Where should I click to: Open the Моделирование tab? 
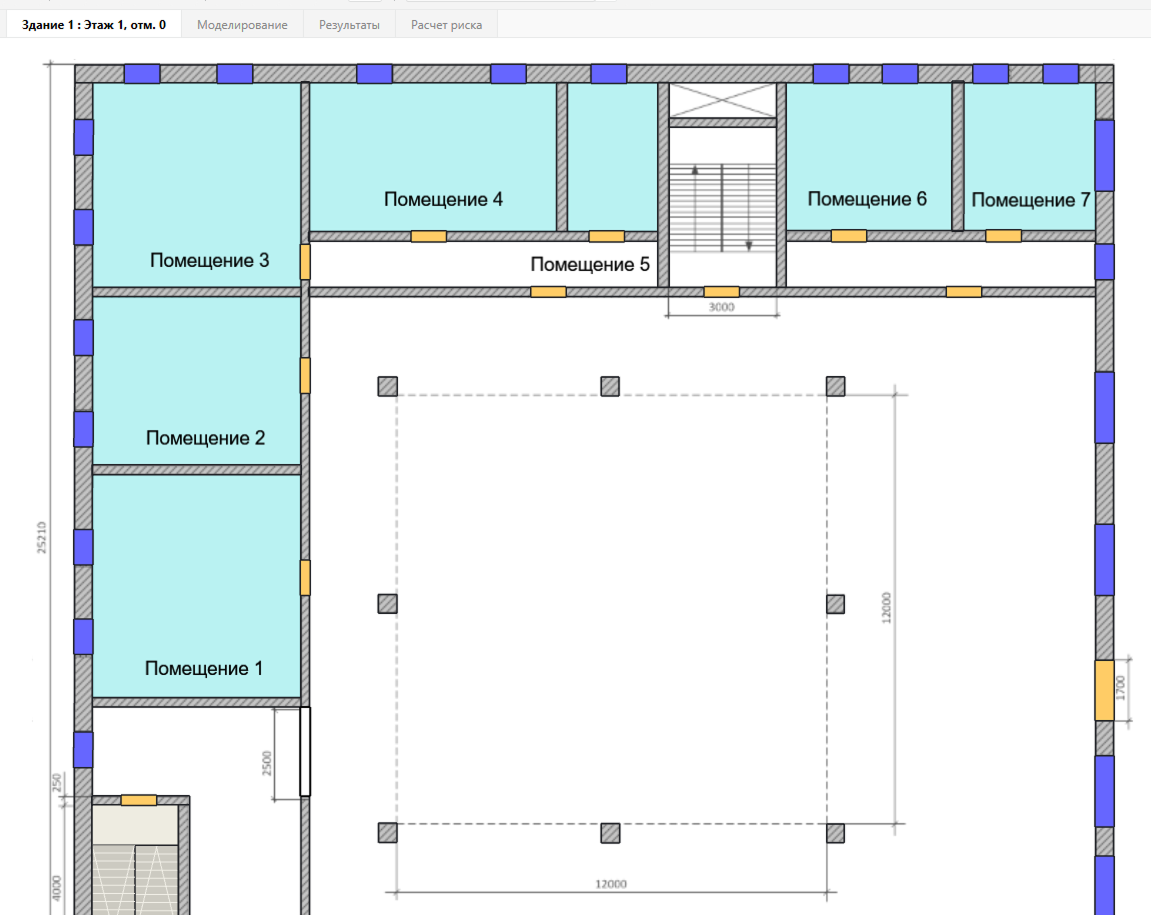click(242, 25)
